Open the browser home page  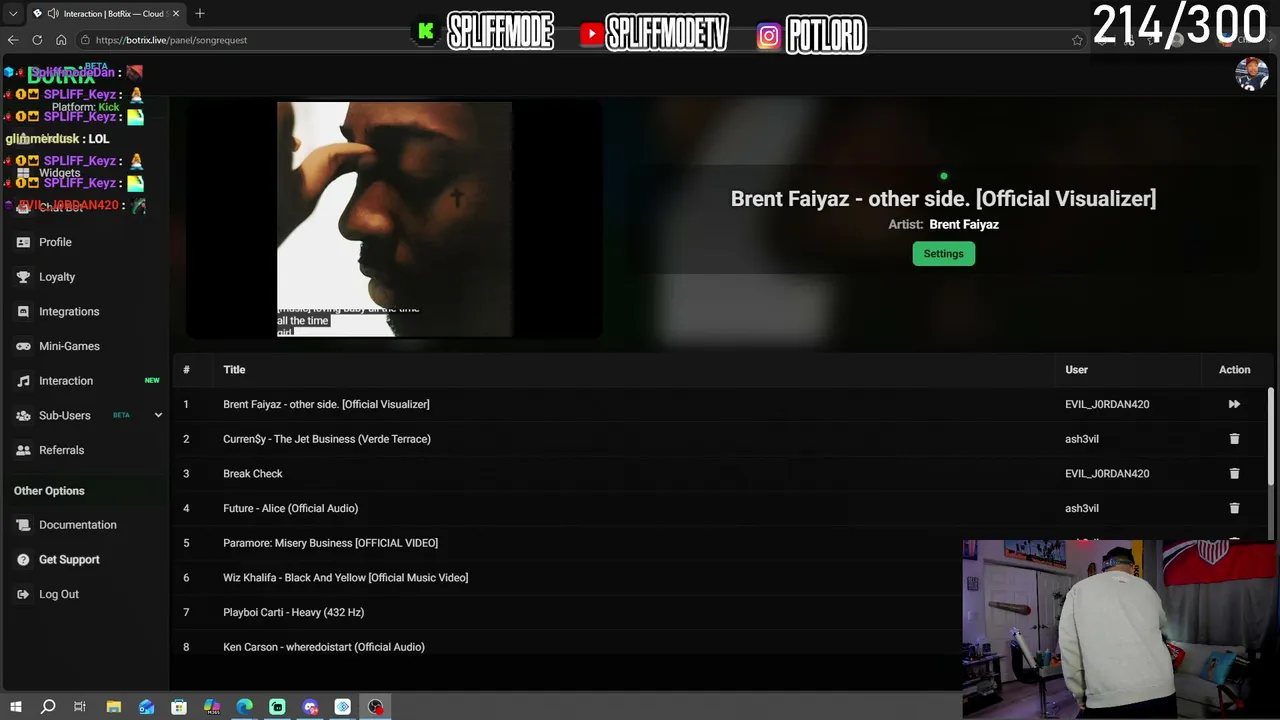[61, 40]
